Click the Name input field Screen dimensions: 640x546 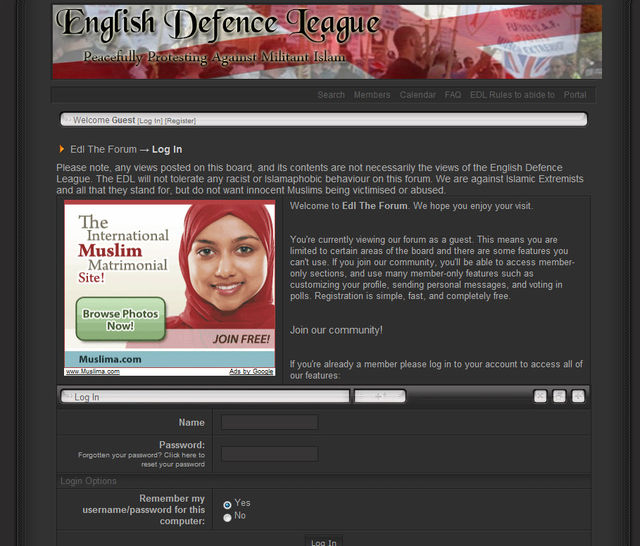point(269,423)
